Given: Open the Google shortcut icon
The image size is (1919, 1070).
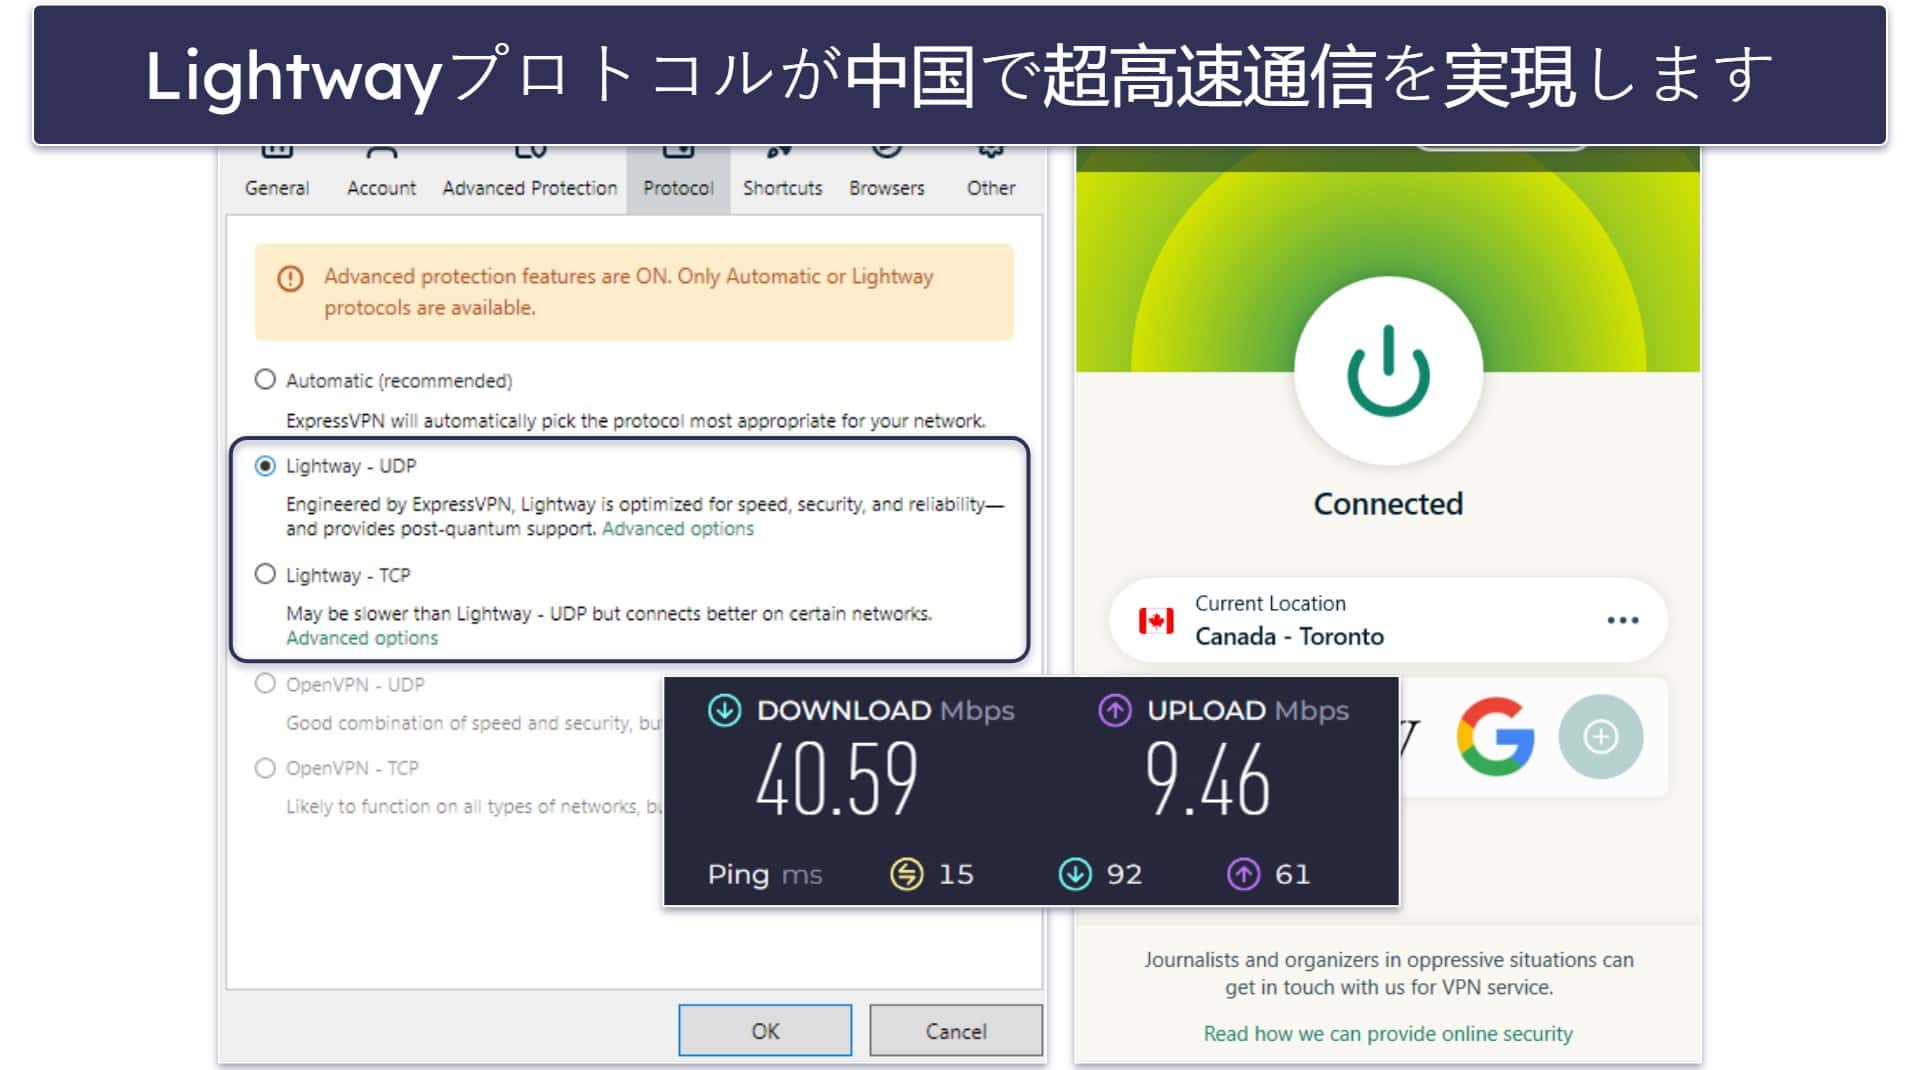Looking at the screenshot, I should point(1496,737).
